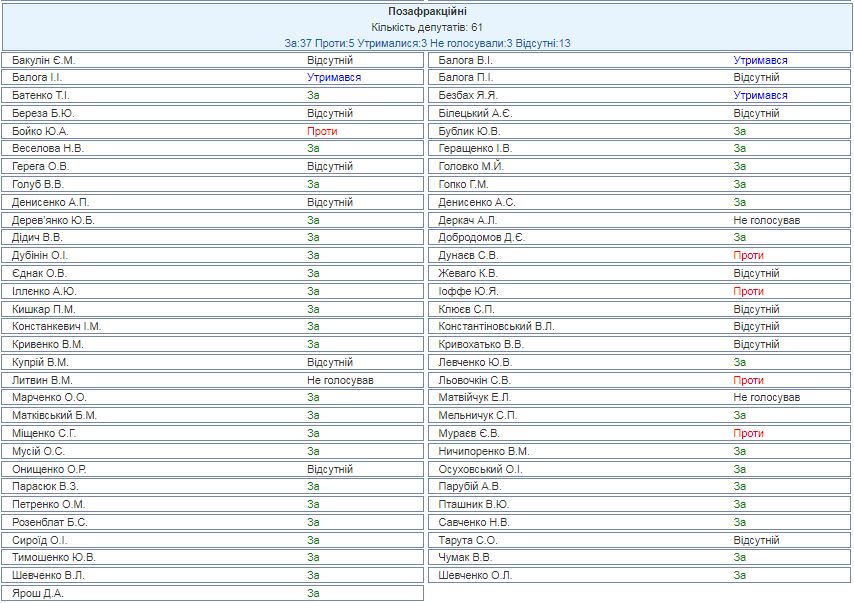The width and height of the screenshot is (854, 603).
Task: Click the green "За" vote for Ярош Д.А.
Action: (313, 593)
